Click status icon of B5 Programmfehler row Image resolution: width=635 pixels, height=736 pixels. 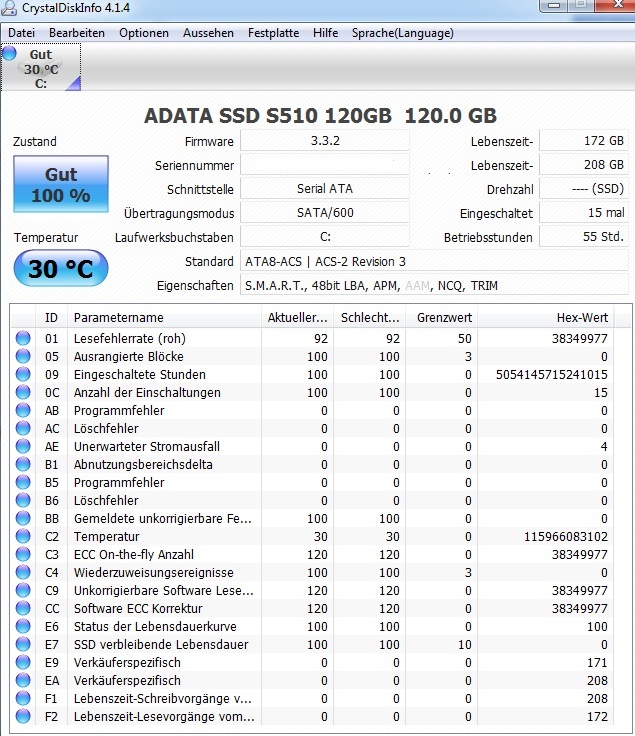[x=23, y=482]
